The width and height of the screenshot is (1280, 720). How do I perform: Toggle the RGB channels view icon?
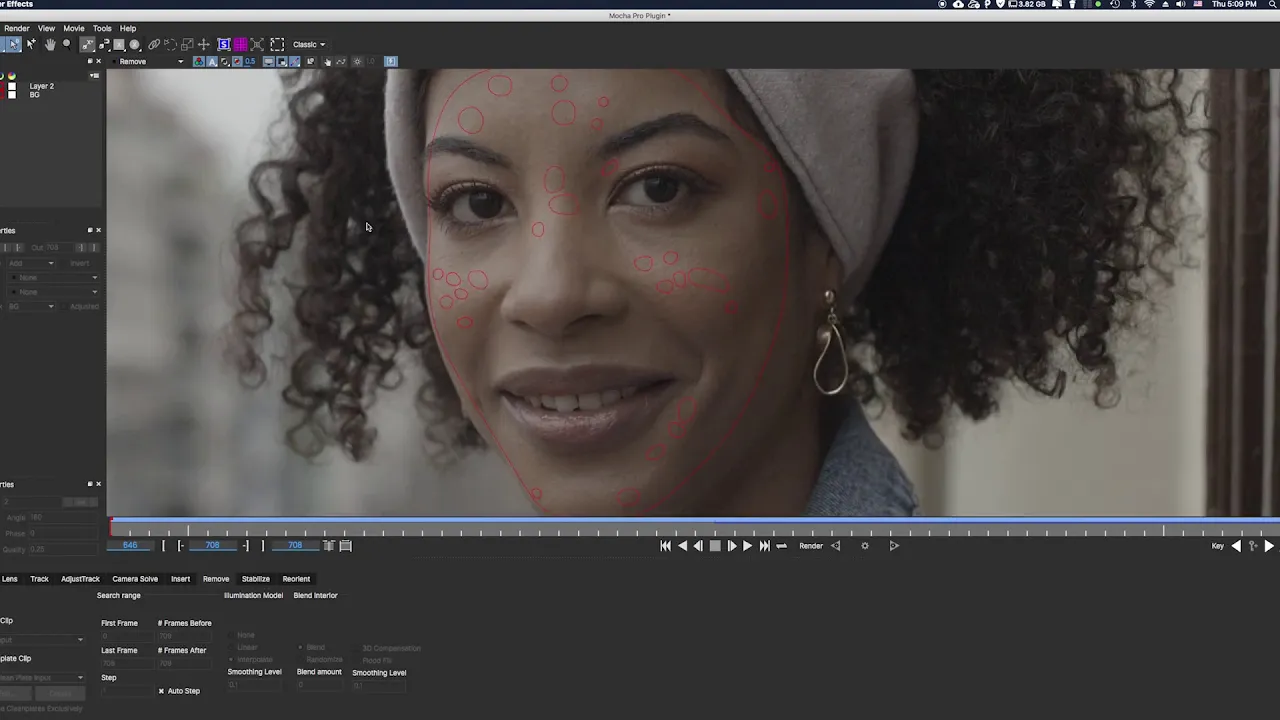pos(199,61)
